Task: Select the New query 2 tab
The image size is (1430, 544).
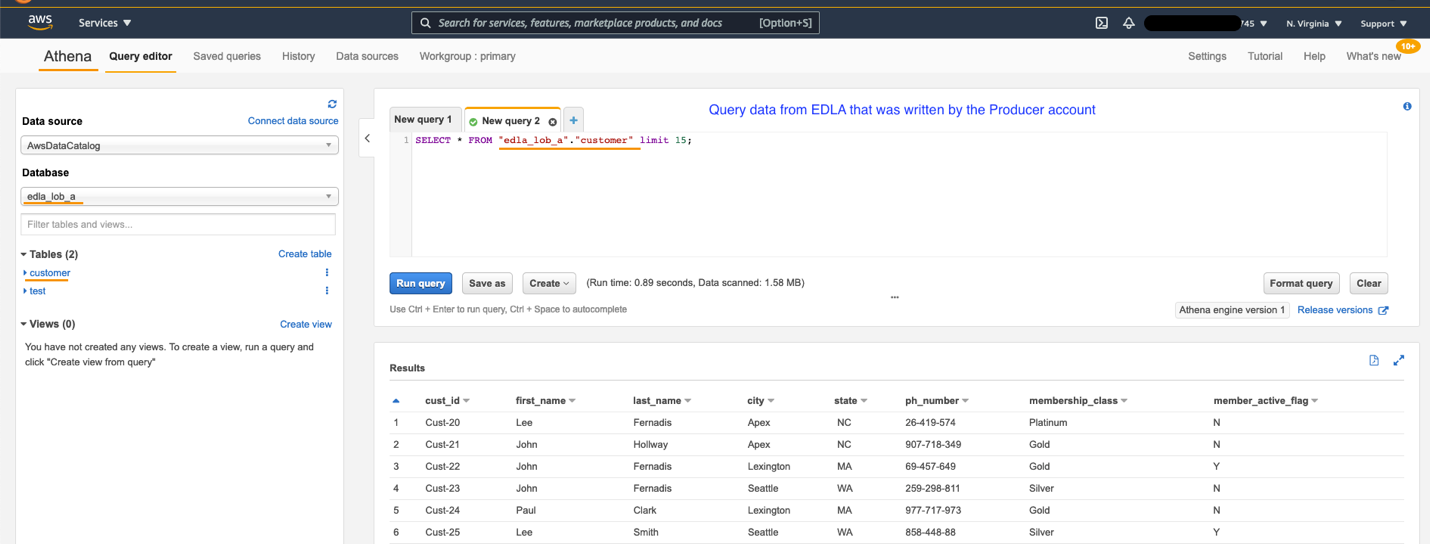Action: tap(510, 121)
